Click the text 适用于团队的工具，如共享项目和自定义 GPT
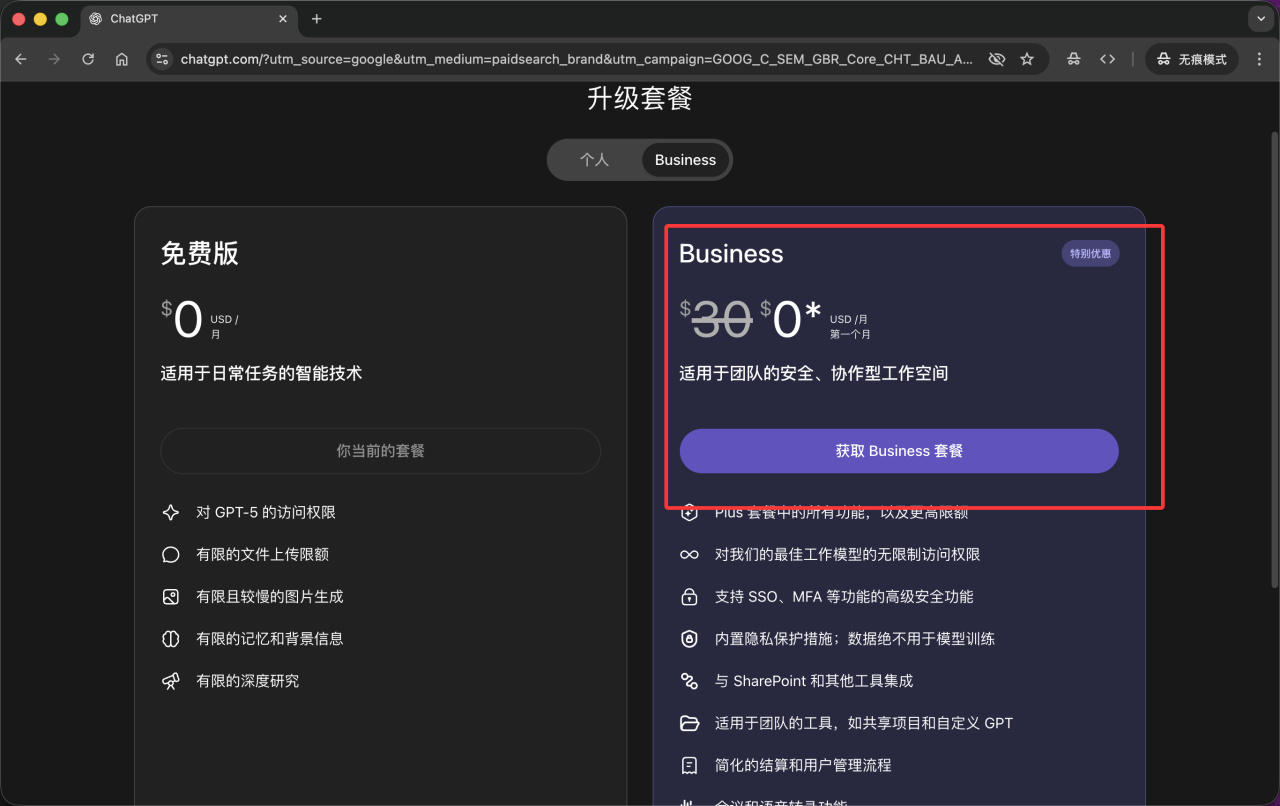Screen dimensions: 1280x806 [864, 723]
